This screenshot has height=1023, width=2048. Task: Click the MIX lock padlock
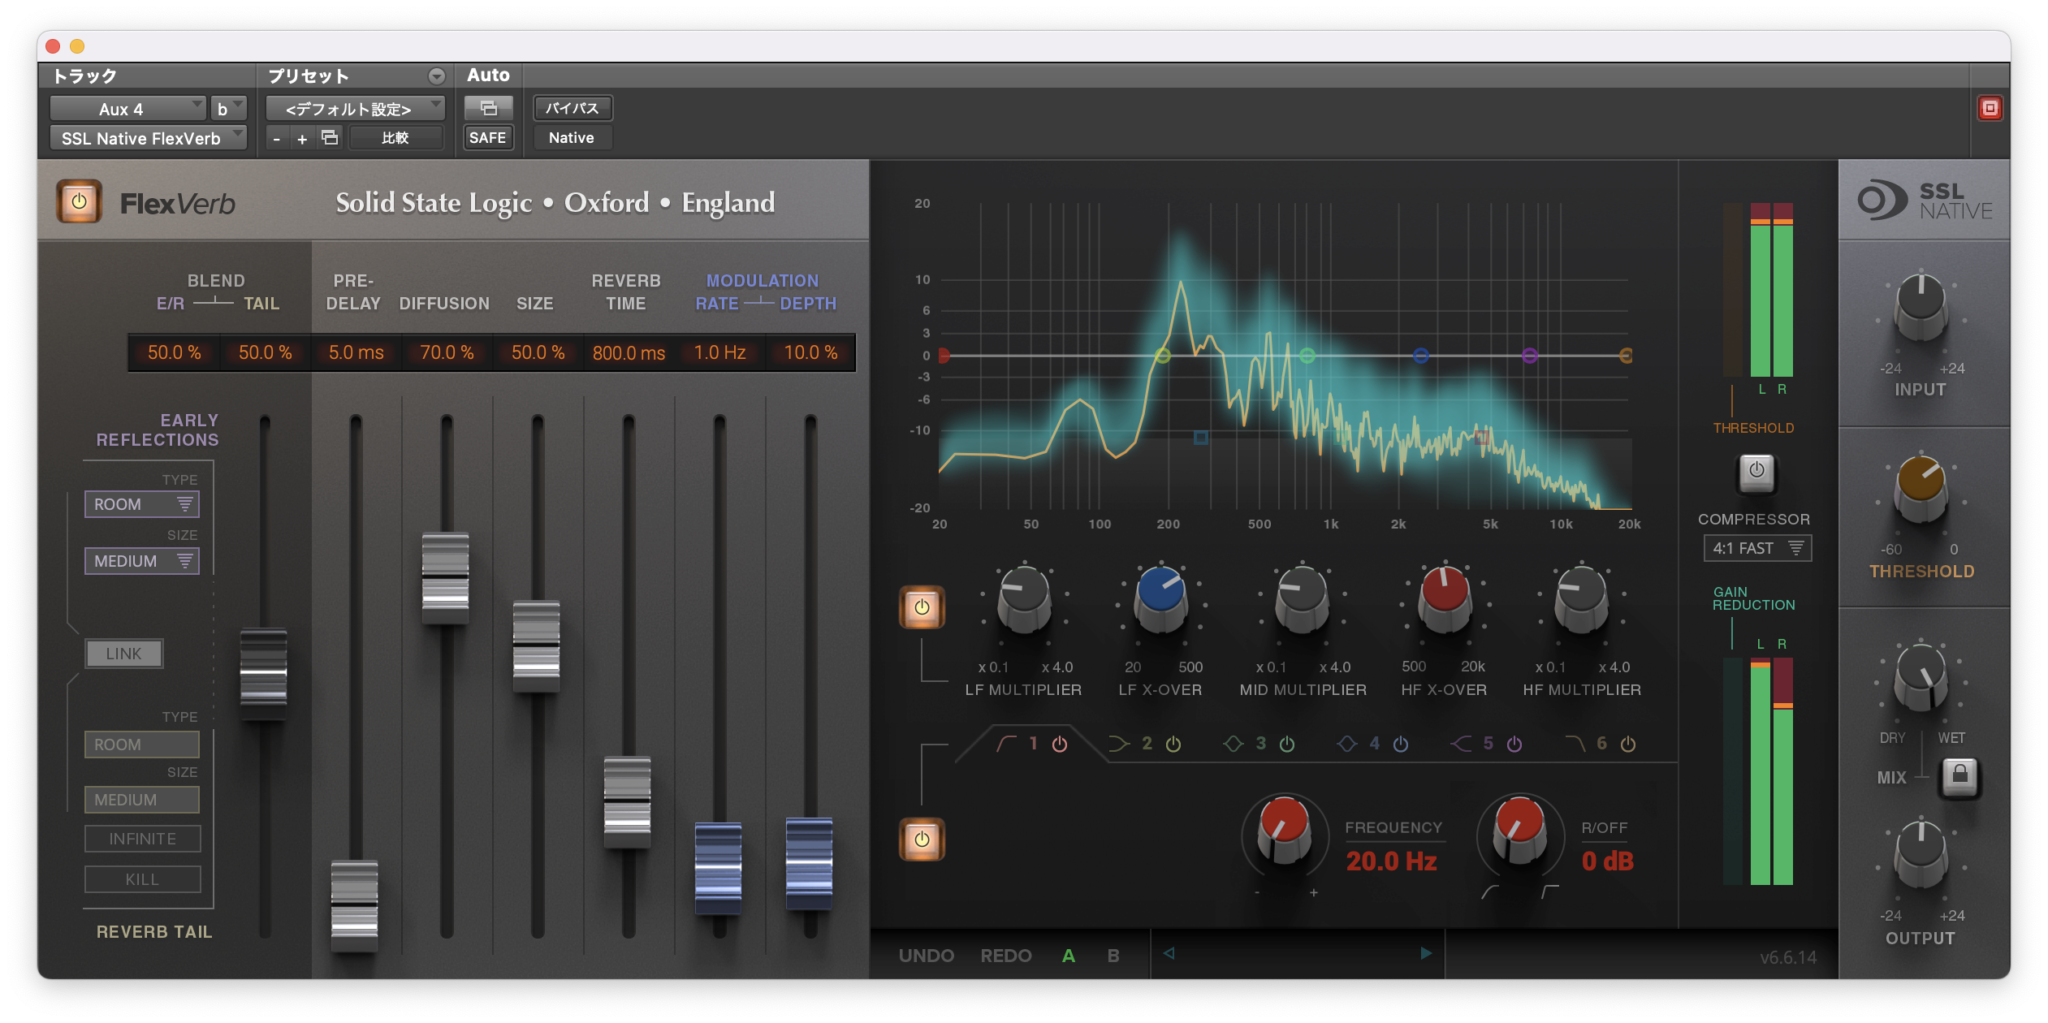[1960, 777]
